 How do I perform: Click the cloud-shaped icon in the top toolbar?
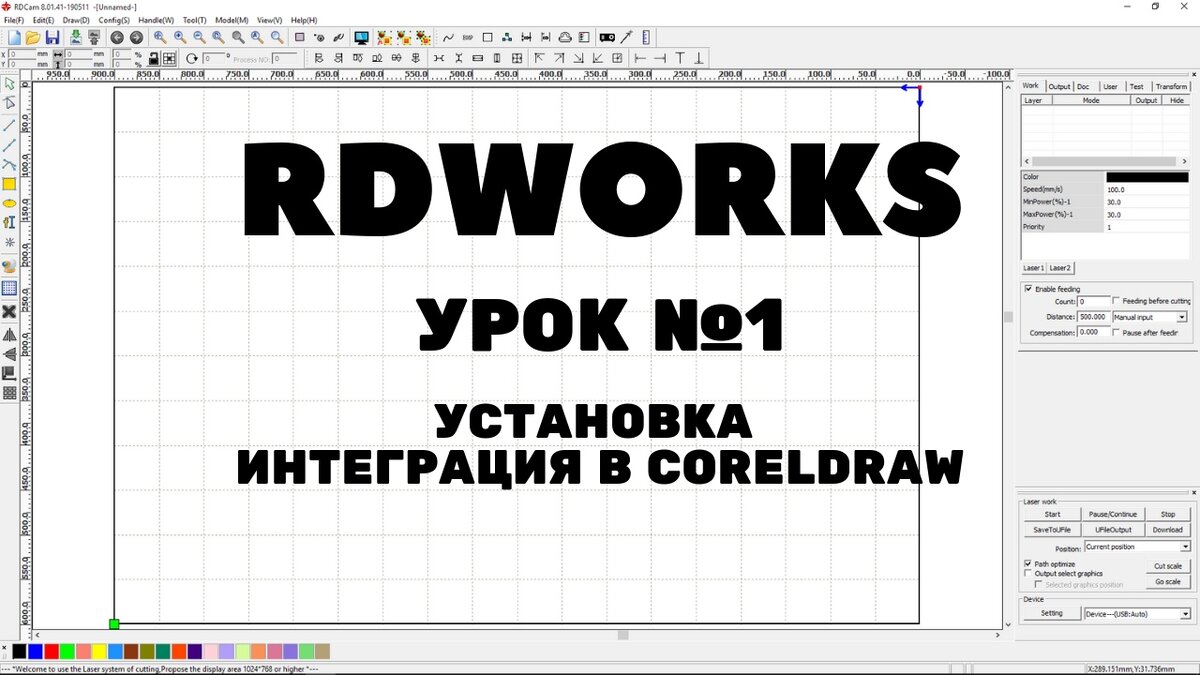click(565, 37)
